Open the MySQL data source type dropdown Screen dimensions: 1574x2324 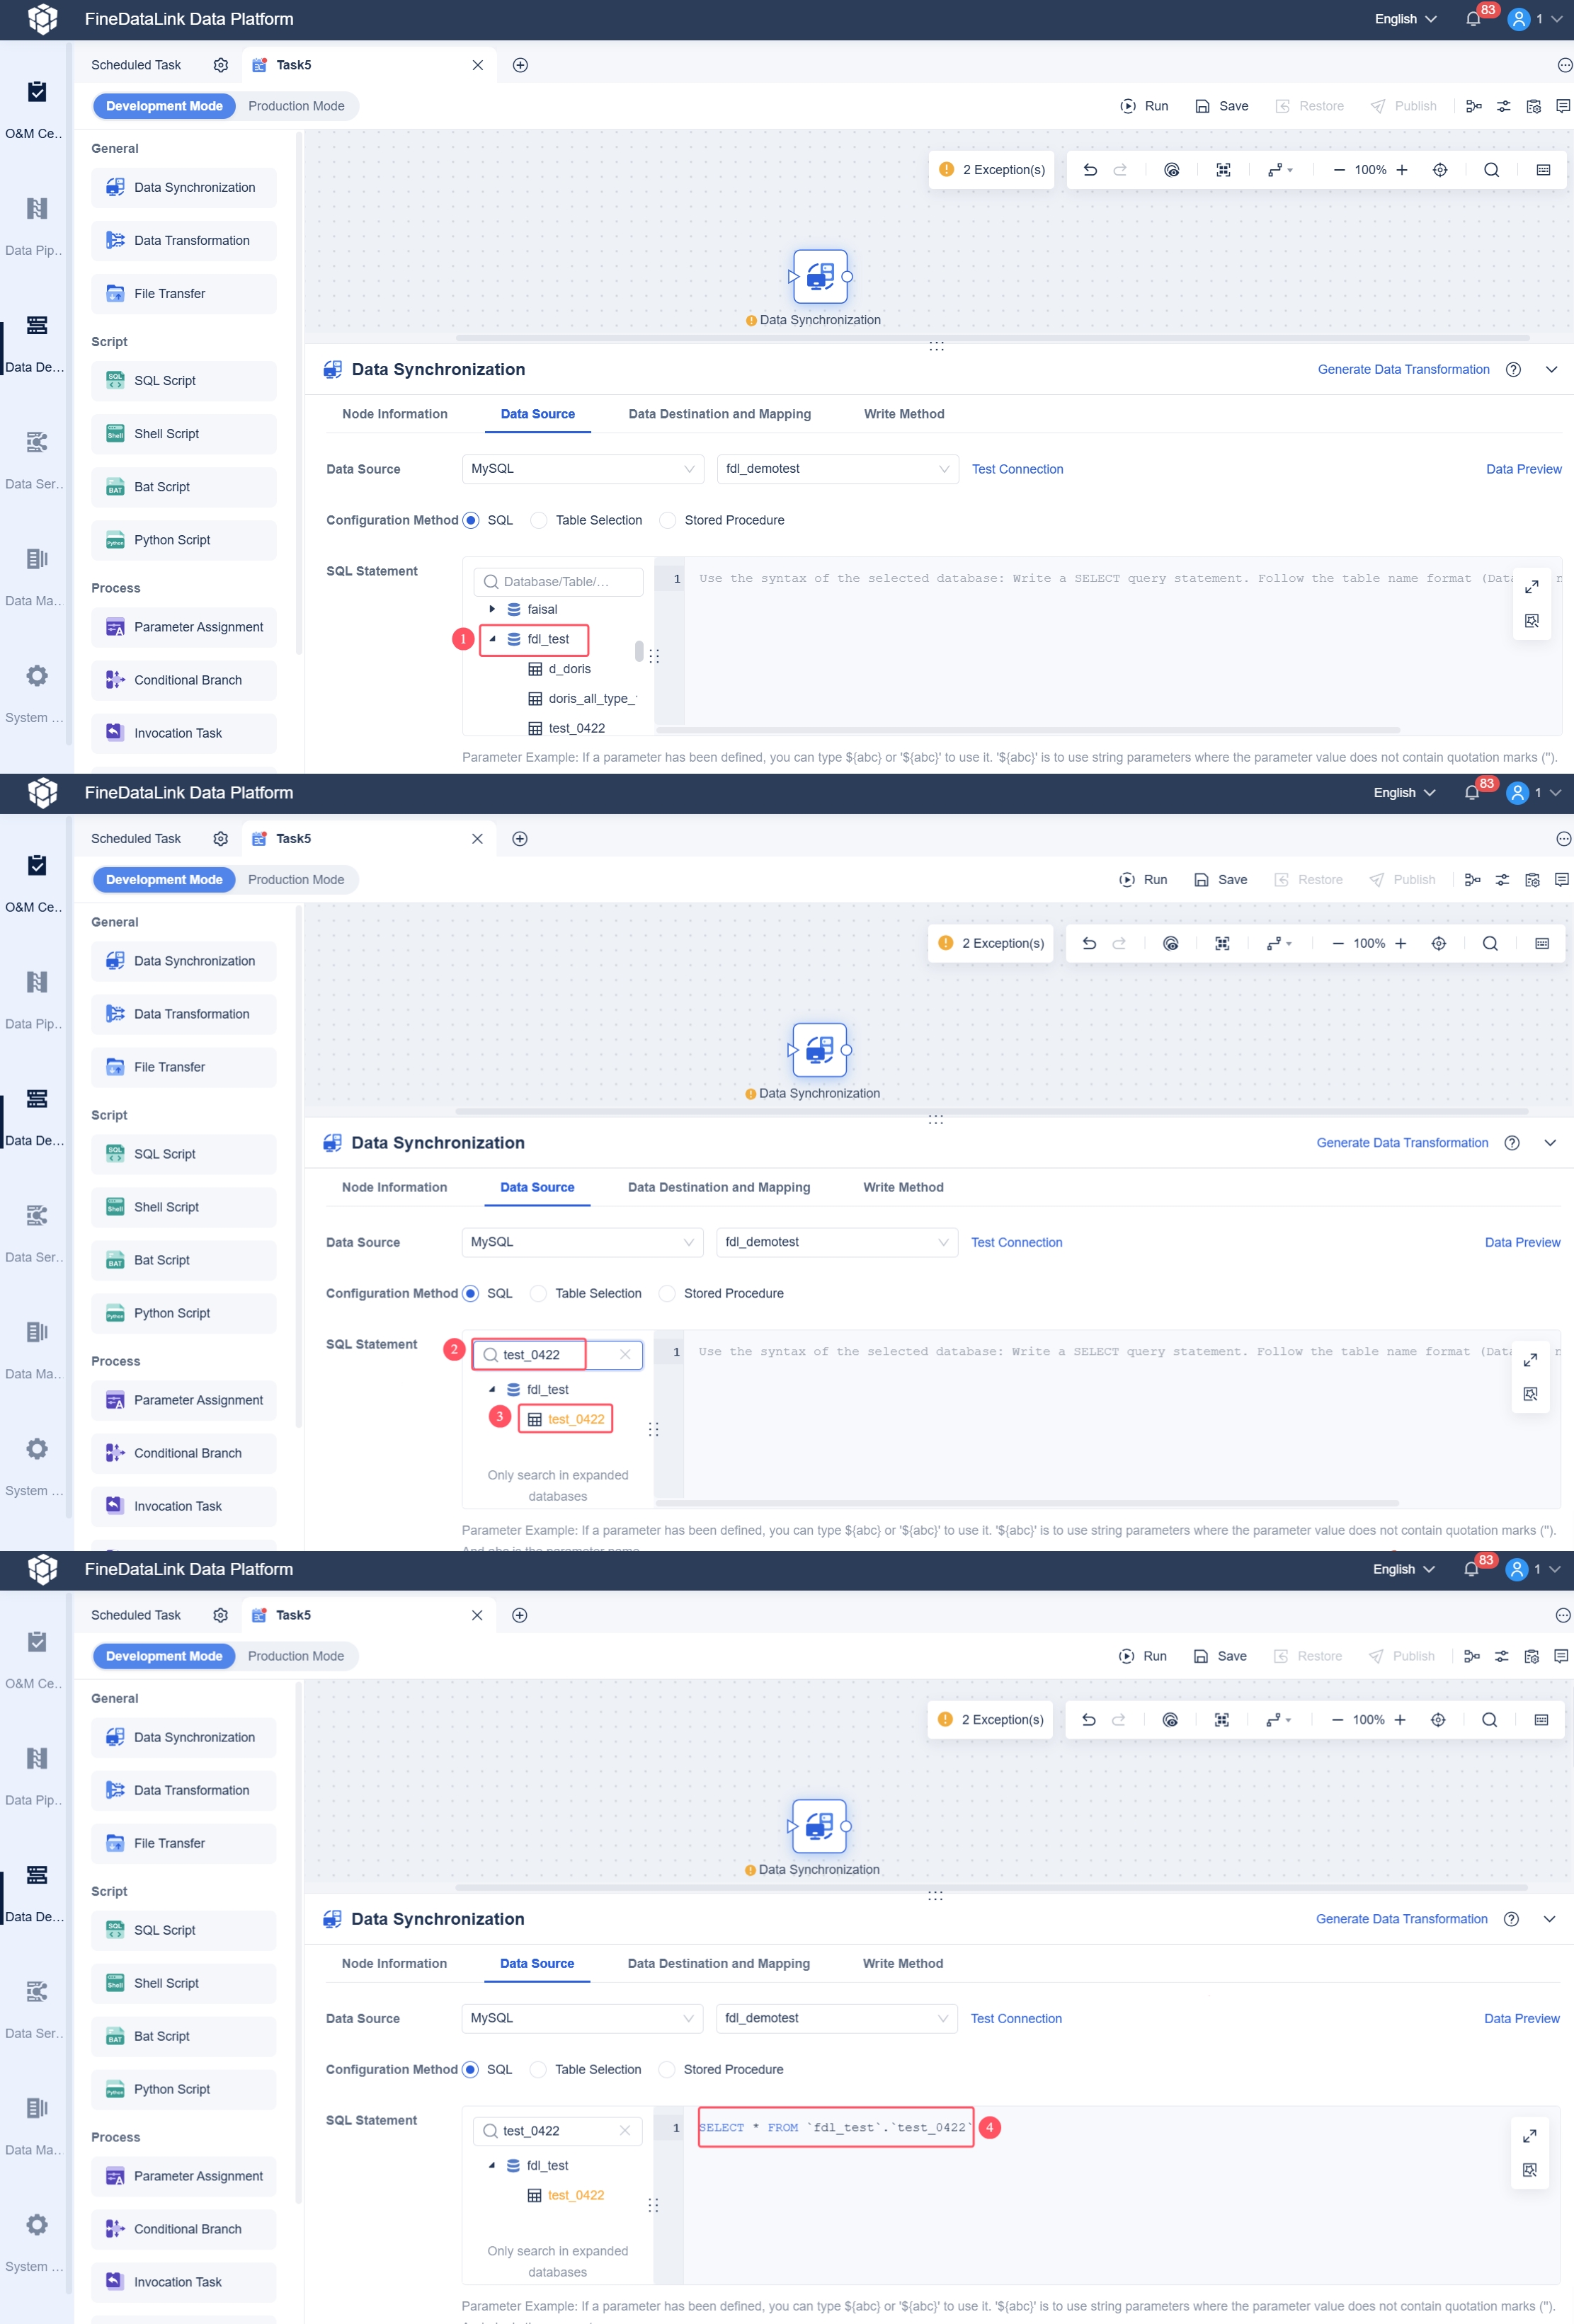click(x=582, y=468)
